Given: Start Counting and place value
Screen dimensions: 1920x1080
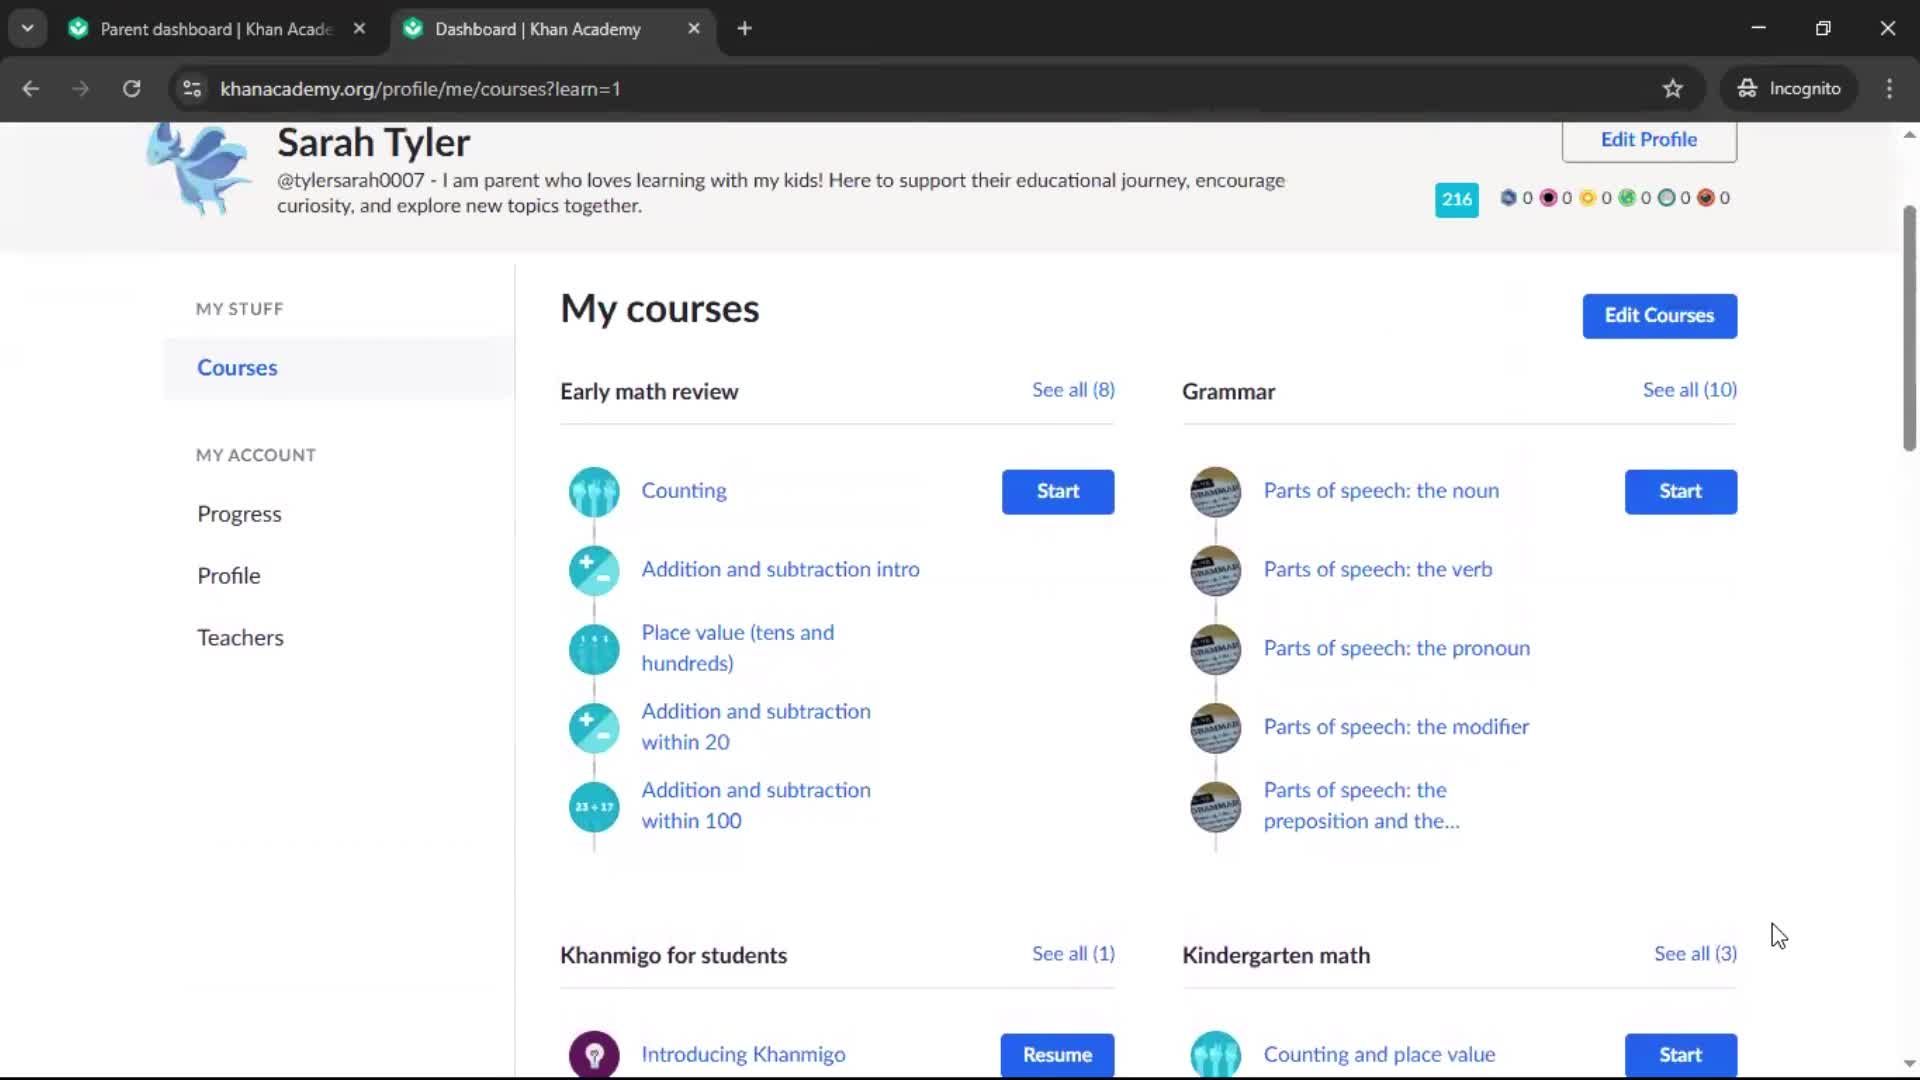Looking at the screenshot, I should click(x=1680, y=1055).
